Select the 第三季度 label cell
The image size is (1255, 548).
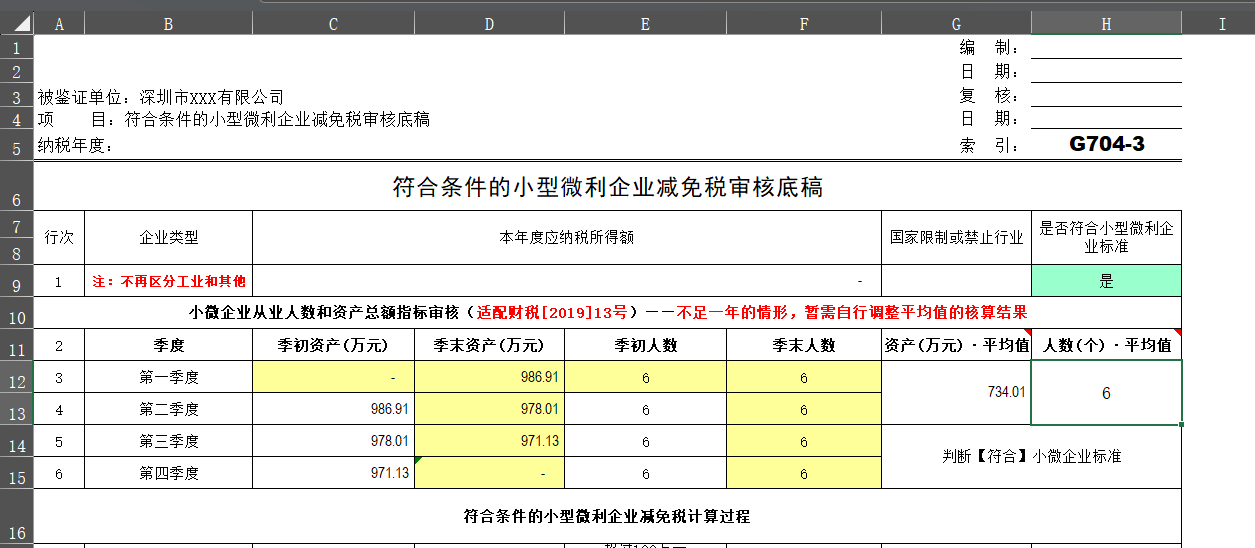click(x=168, y=441)
